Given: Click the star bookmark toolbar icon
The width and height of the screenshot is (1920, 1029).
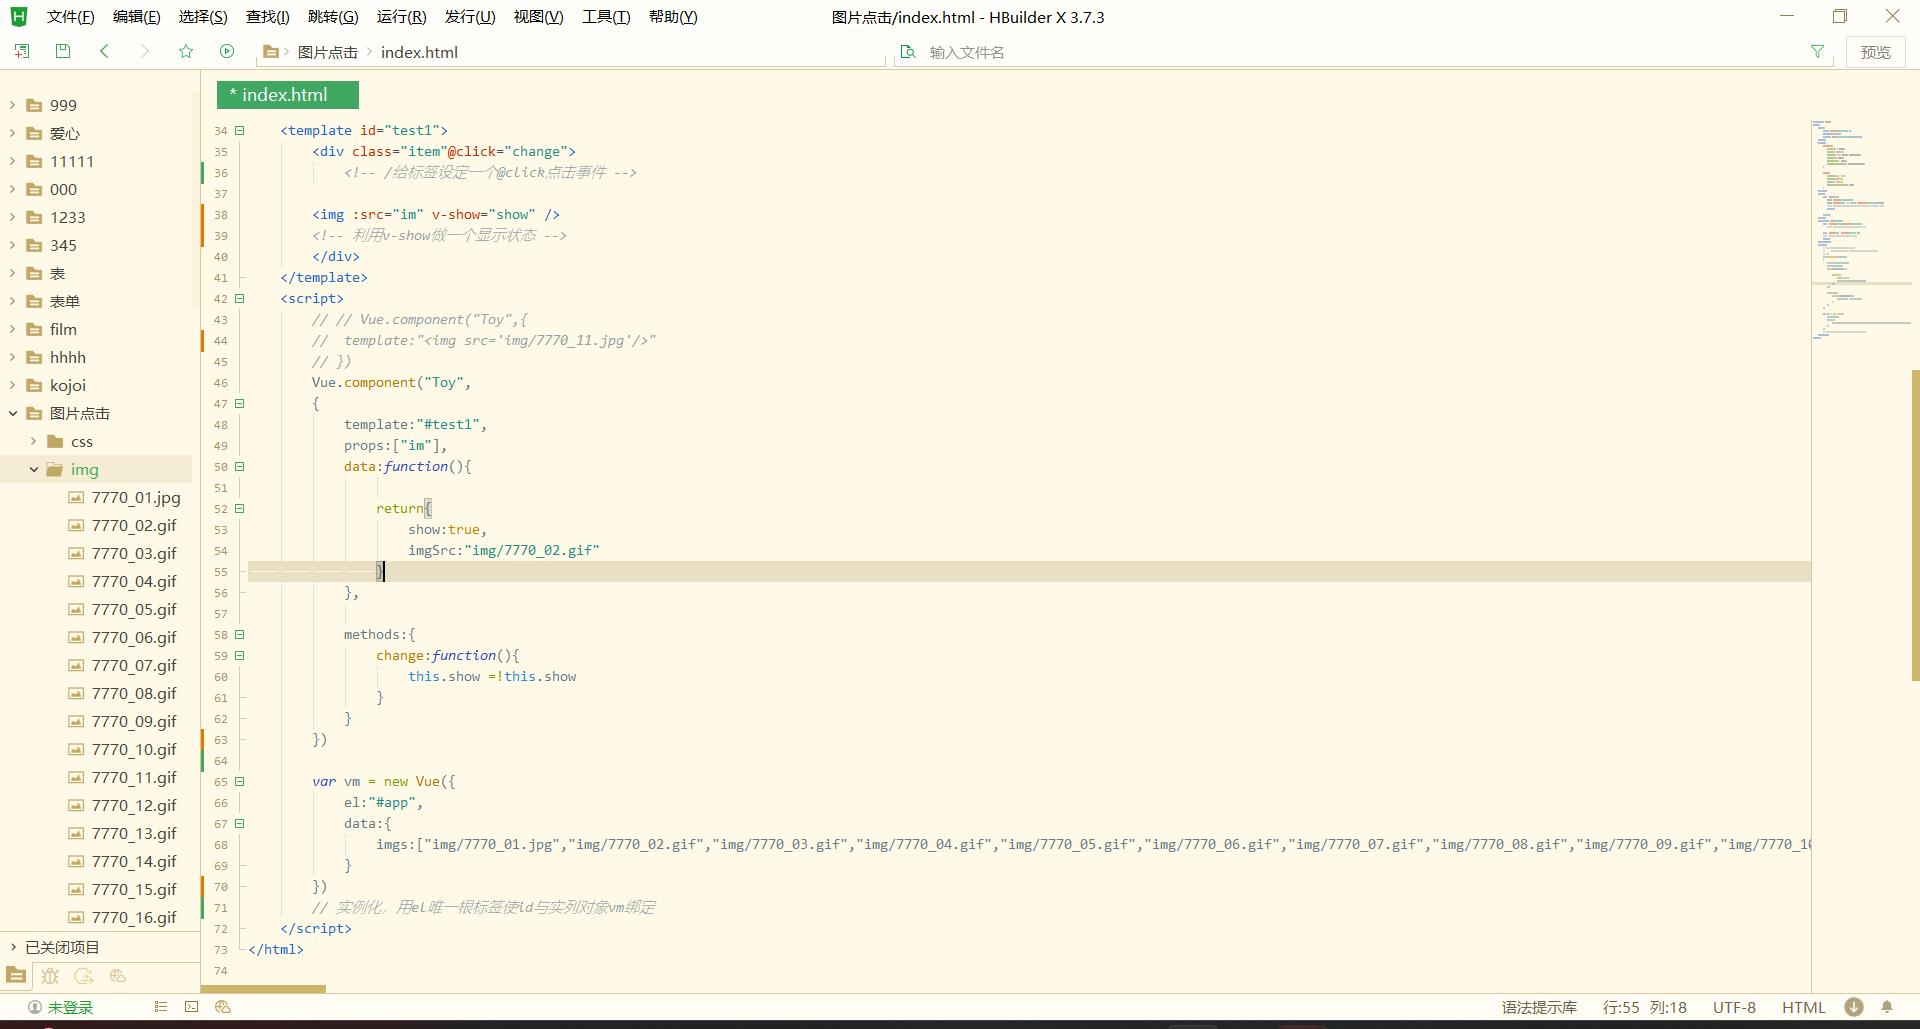Looking at the screenshot, I should (186, 51).
